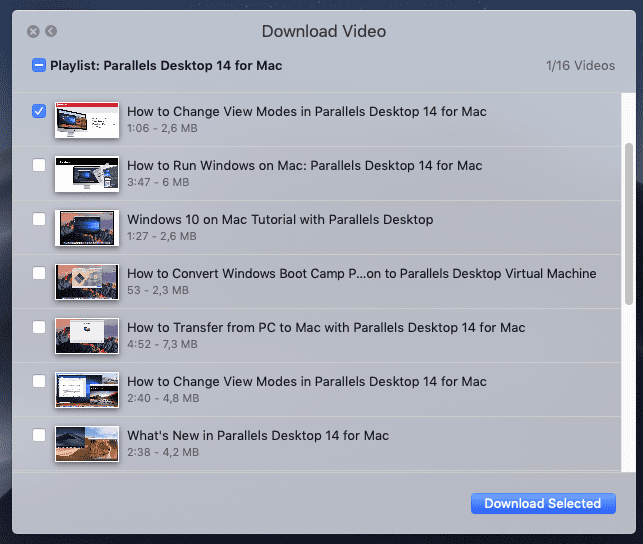This screenshot has height=544, width=643.
Task: Toggle the playlist select-all checkbox
Action: [39, 65]
